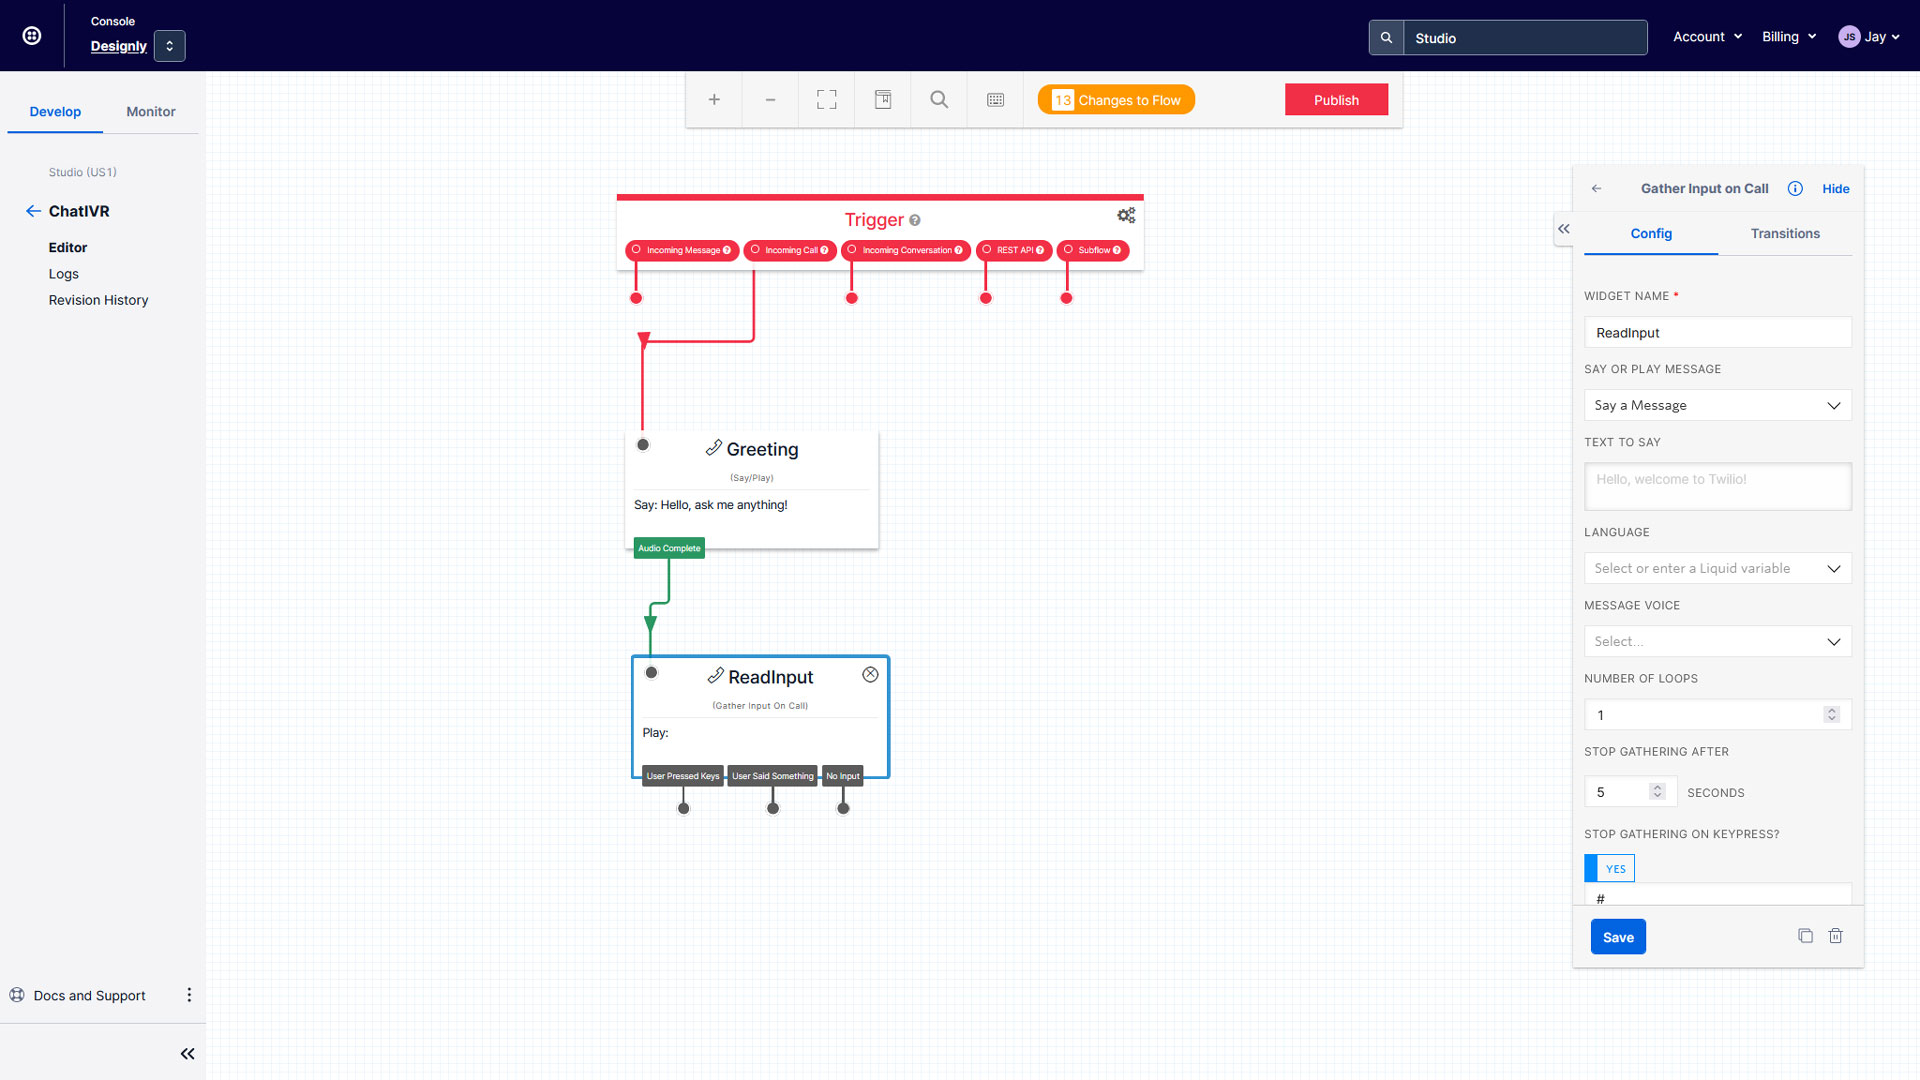Switch to the Transitions tab
Screen dimensions: 1920x1080
[1784, 233]
